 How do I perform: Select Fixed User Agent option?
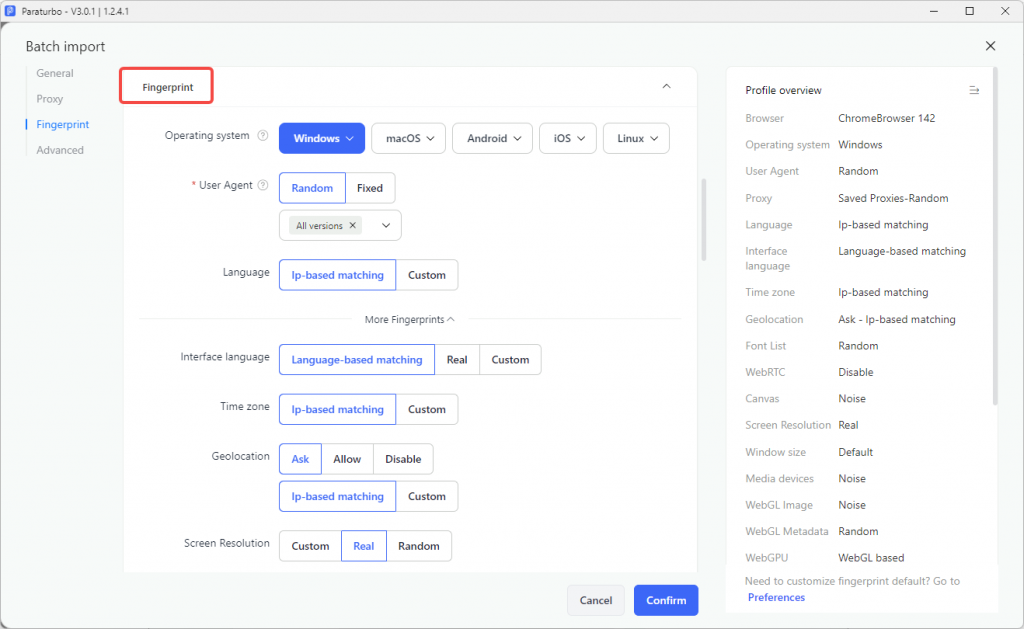[370, 188]
